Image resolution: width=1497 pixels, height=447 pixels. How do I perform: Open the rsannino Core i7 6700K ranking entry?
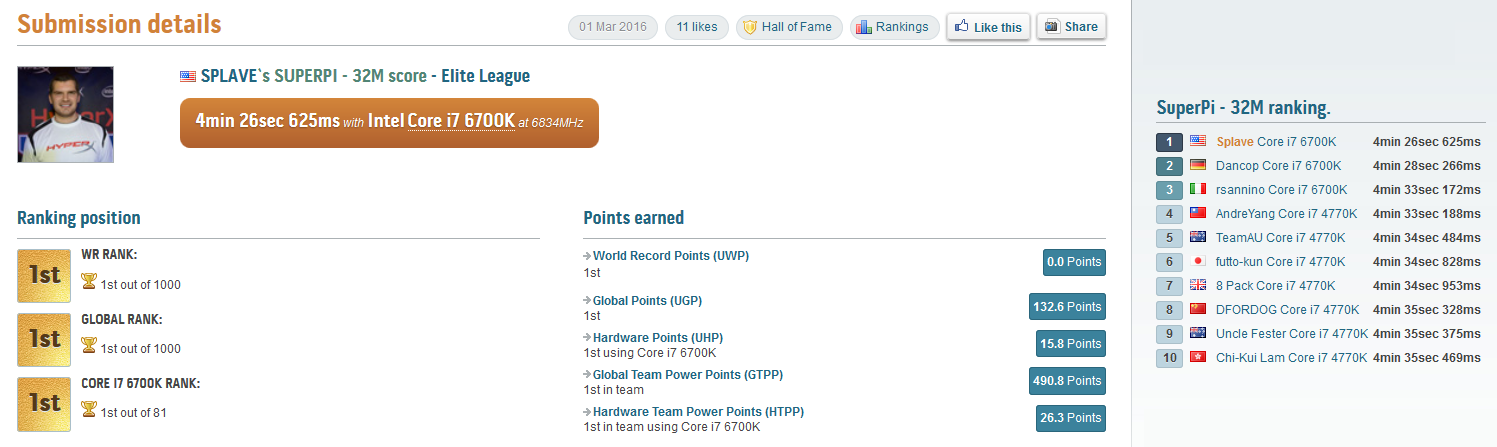click(1281, 190)
